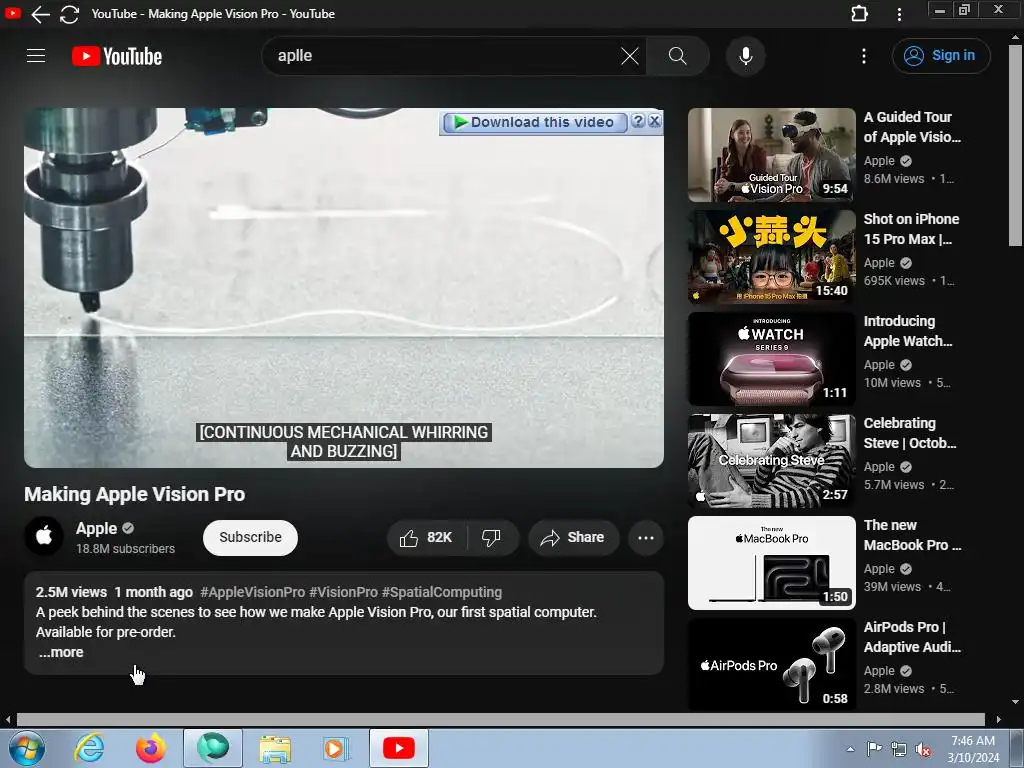Start voice search with the microphone icon

click(x=745, y=56)
